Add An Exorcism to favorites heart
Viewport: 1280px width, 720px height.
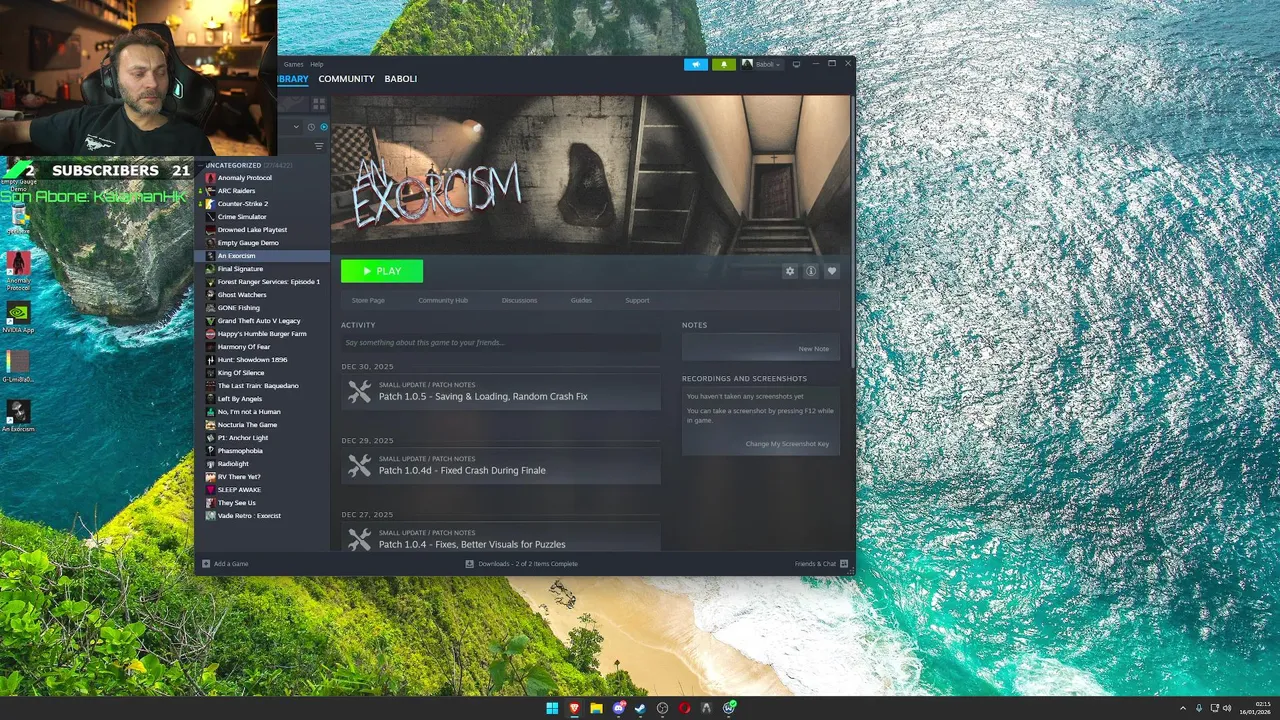click(832, 271)
